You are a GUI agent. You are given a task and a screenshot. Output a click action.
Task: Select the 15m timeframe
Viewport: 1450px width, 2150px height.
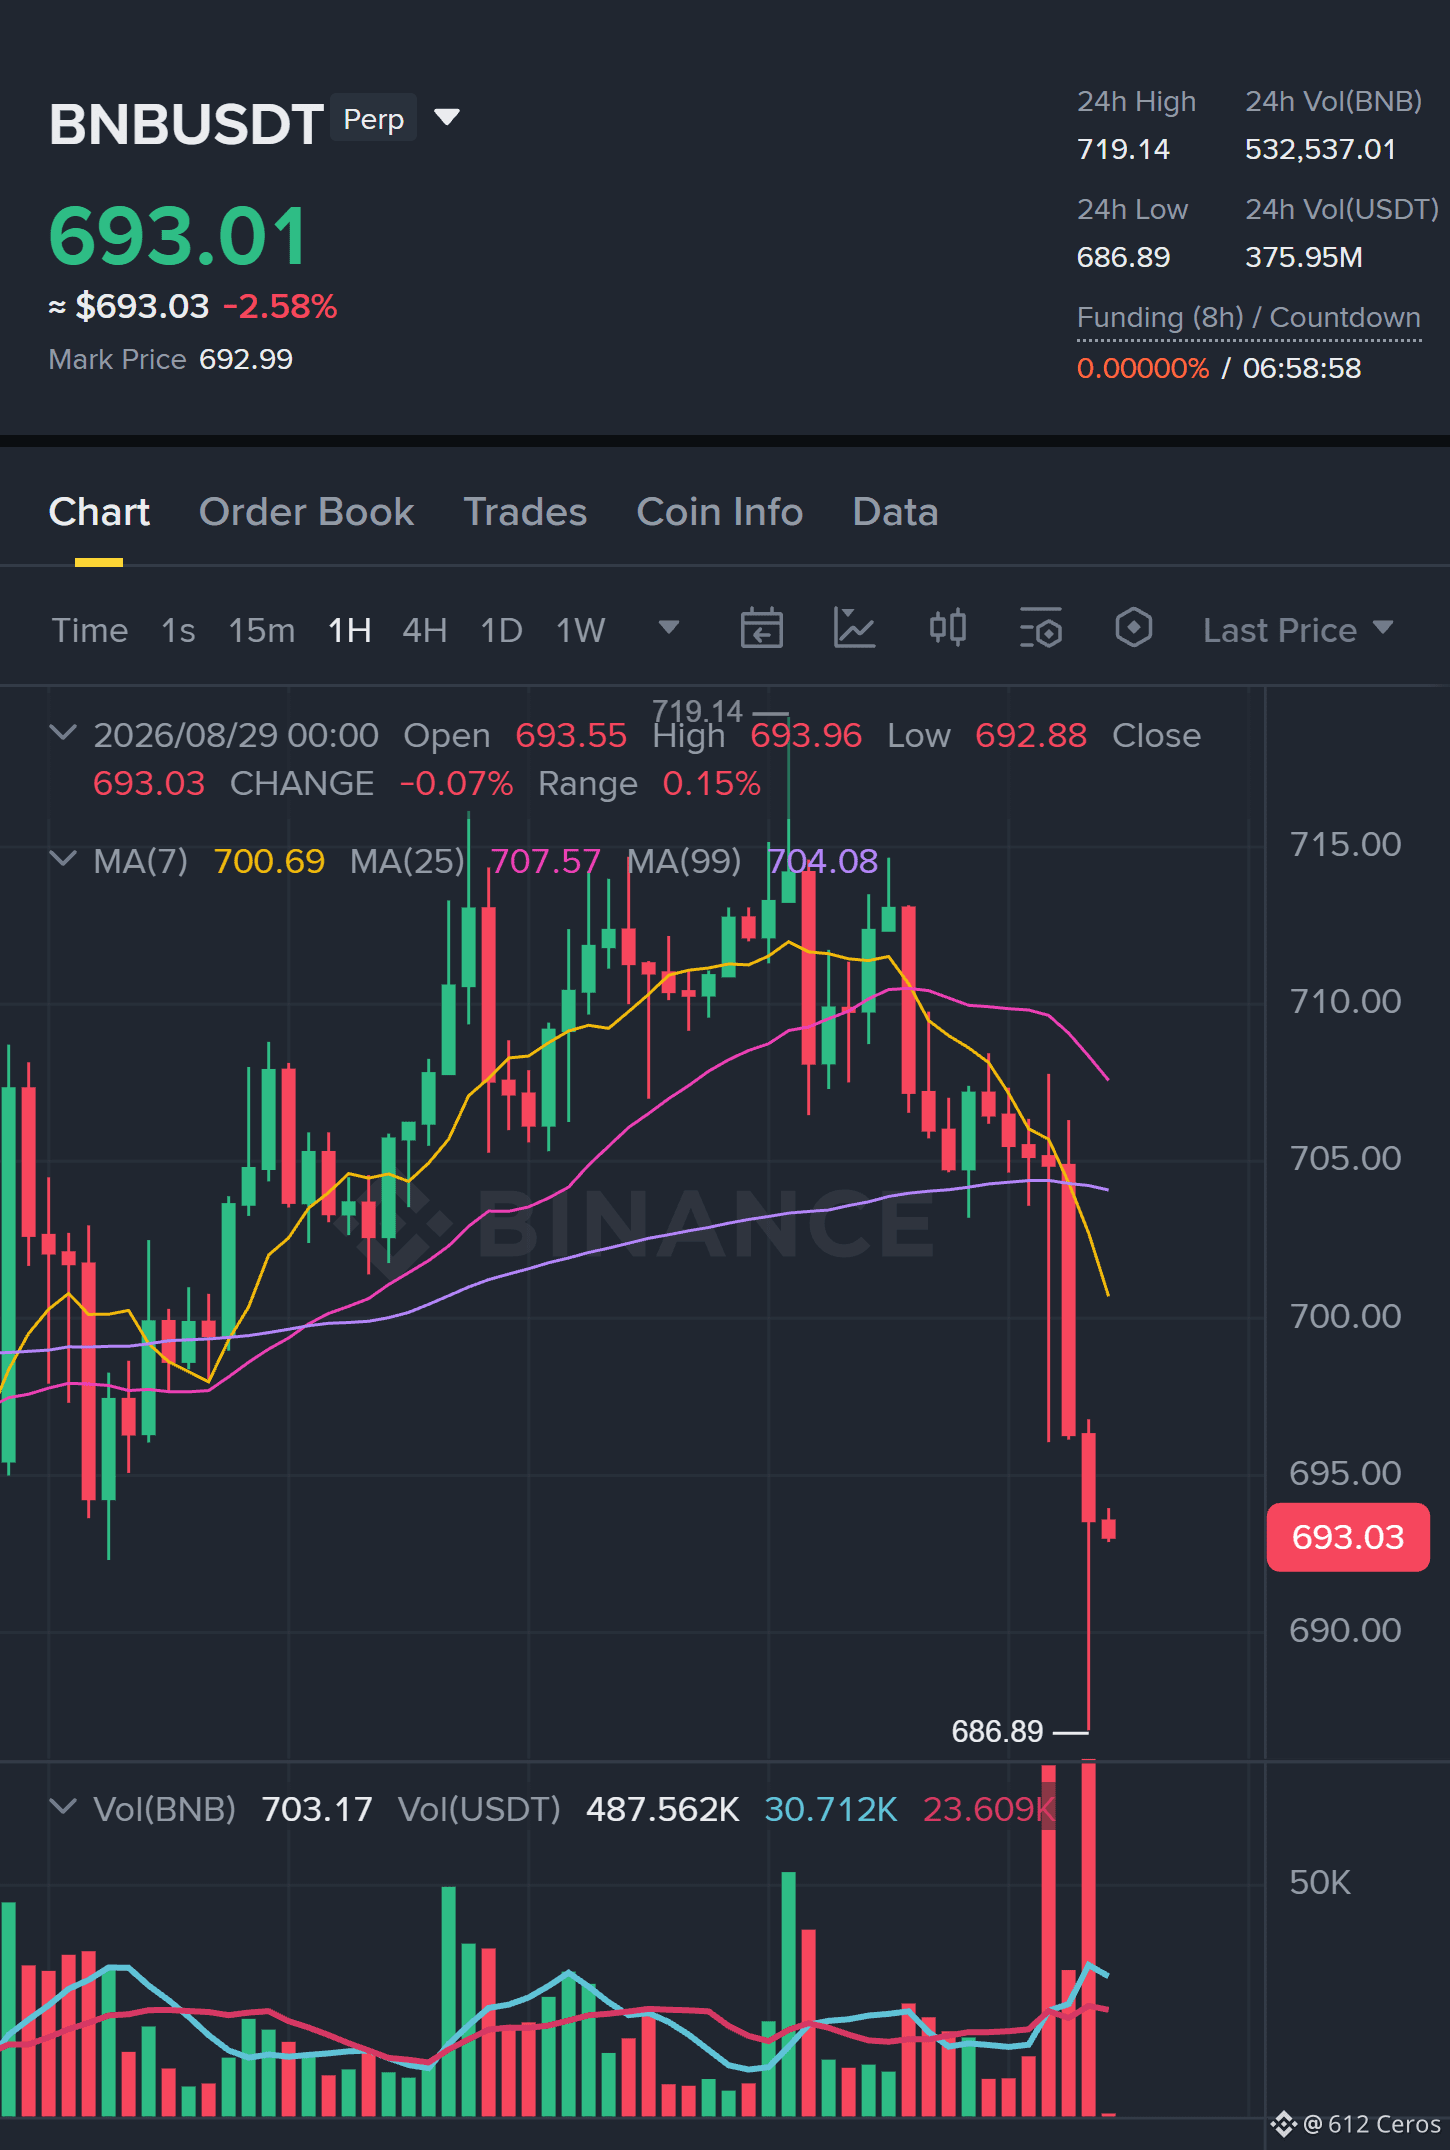coord(262,630)
